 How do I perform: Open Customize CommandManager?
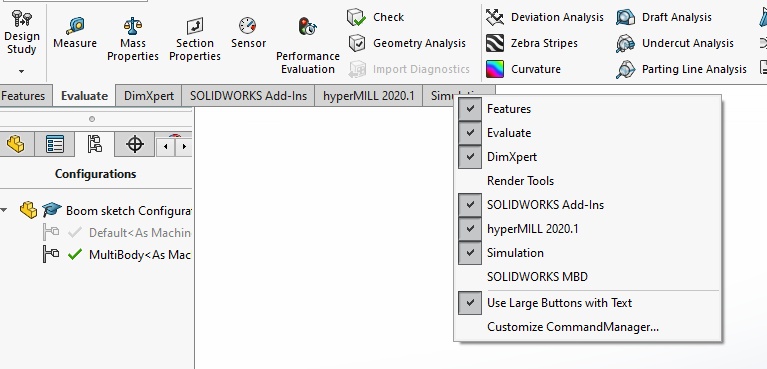pyautogui.click(x=587, y=326)
